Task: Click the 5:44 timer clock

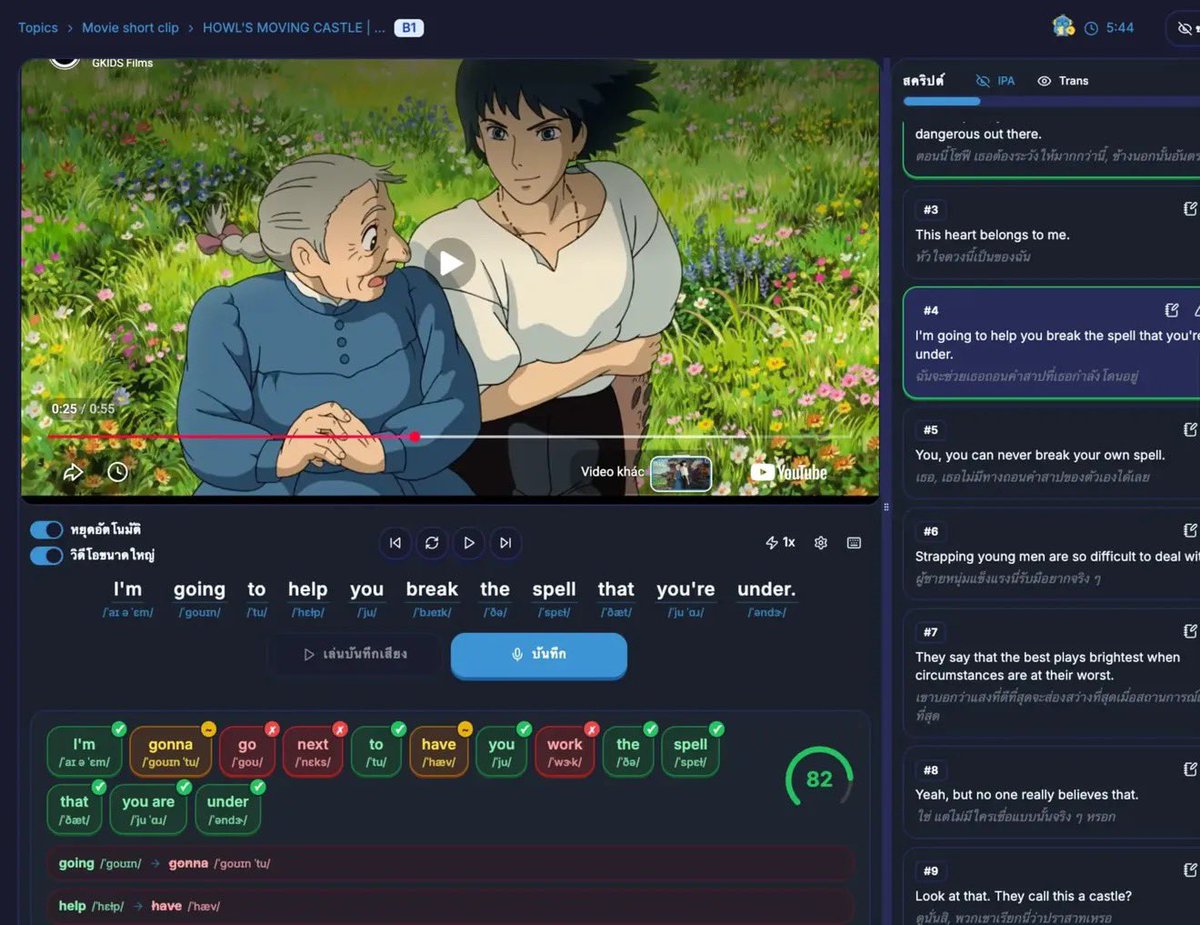Action: [1110, 28]
